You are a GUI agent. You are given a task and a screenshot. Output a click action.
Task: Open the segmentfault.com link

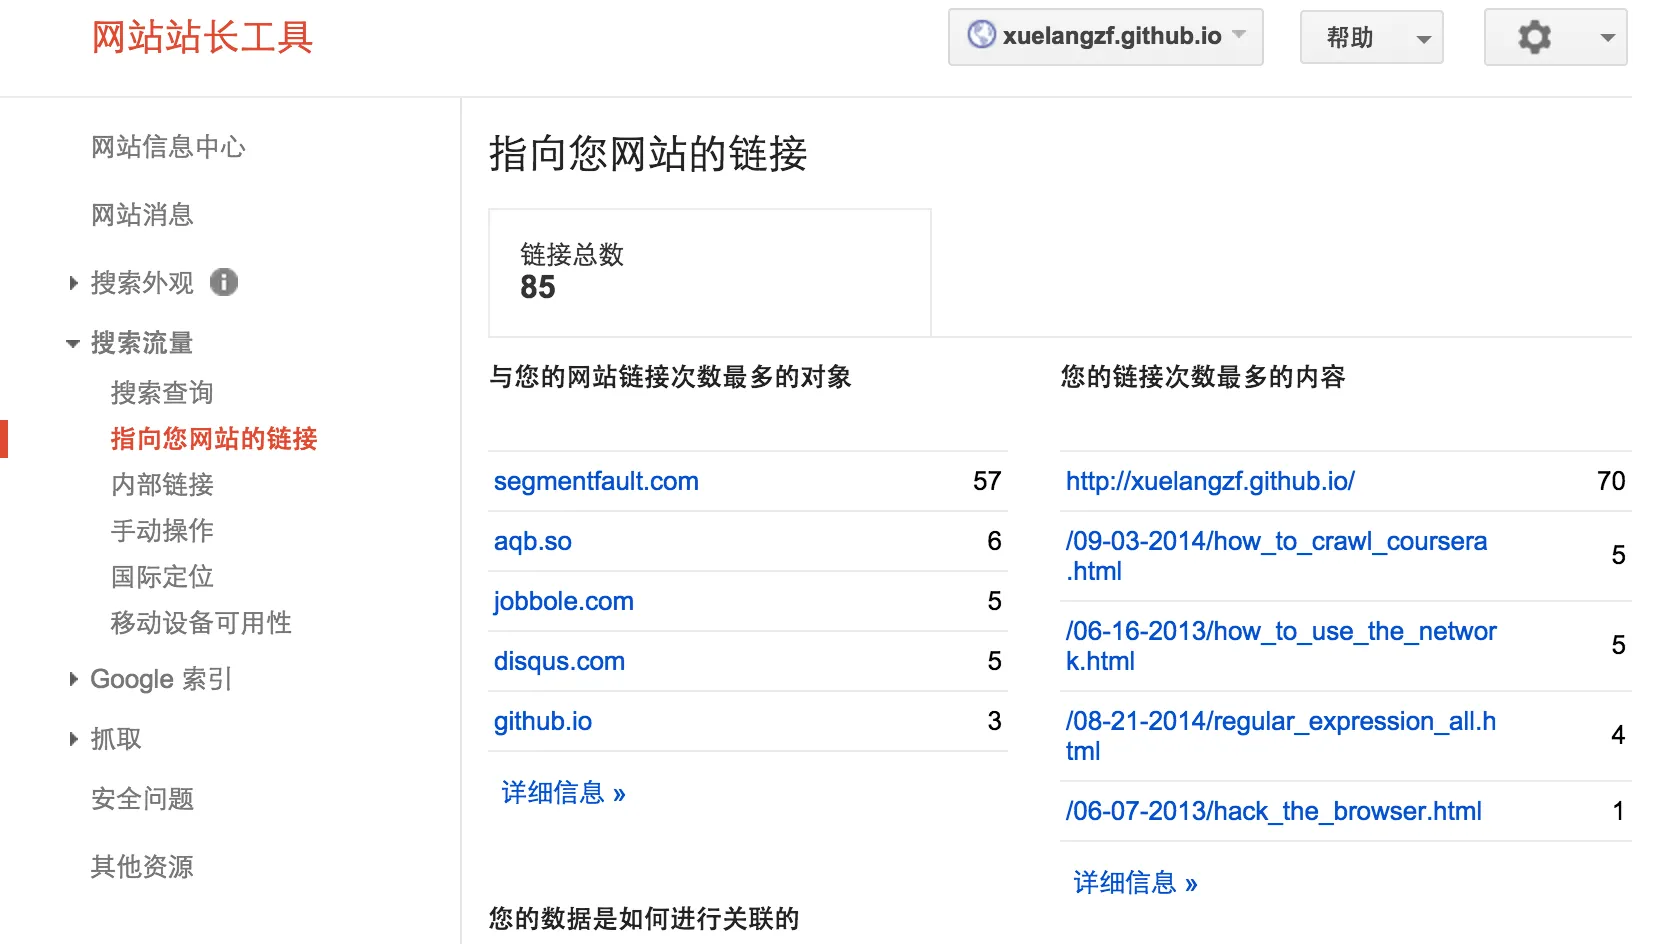596,481
